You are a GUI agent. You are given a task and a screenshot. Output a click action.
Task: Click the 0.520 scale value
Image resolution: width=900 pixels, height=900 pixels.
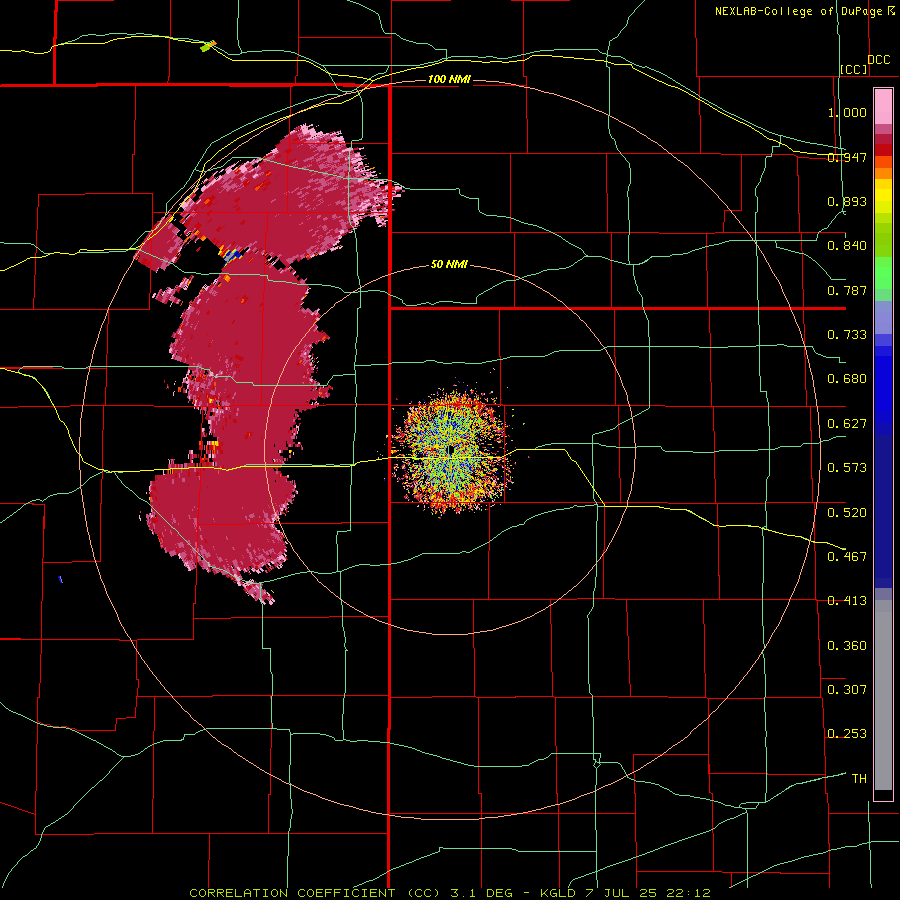(847, 513)
